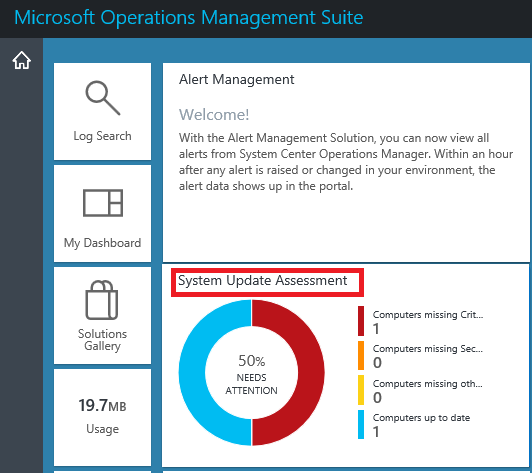Image resolution: width=532 pixels, height=473 pixels.
Task: Click the Alert Management description paragraph
Action: coord(346,162)
